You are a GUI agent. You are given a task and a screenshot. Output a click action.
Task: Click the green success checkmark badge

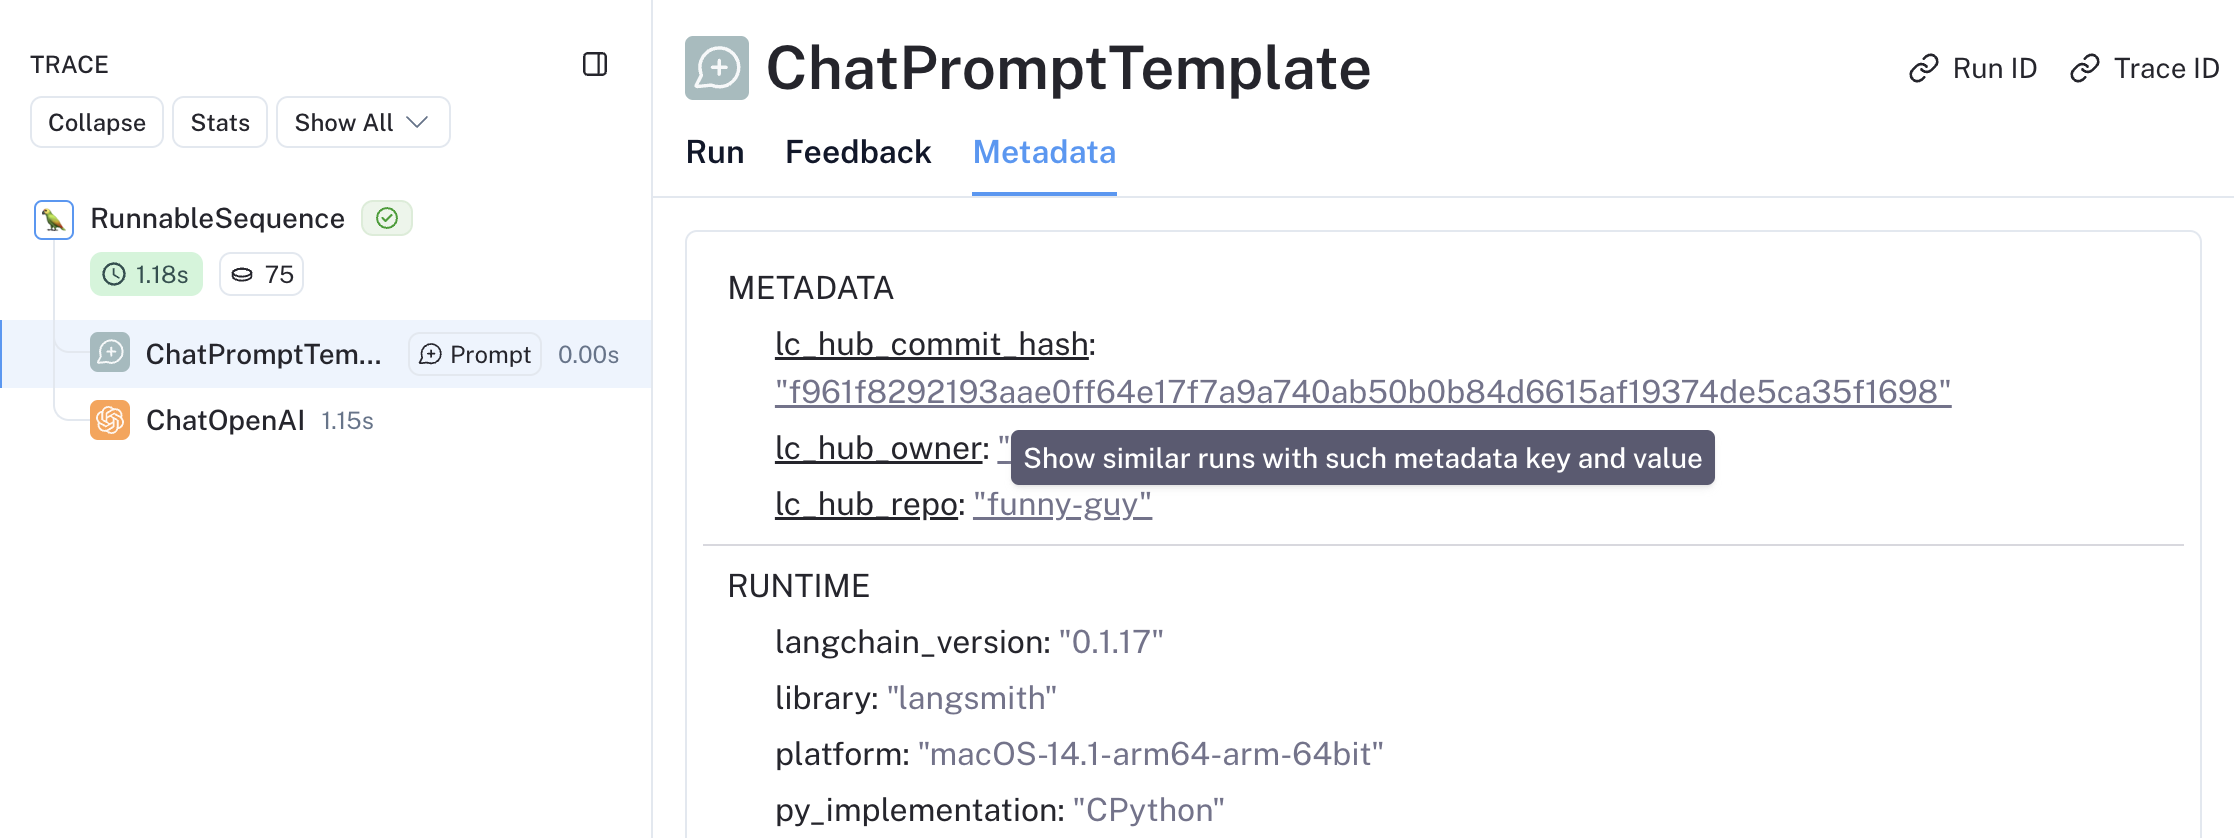click(x=387, y=218)
